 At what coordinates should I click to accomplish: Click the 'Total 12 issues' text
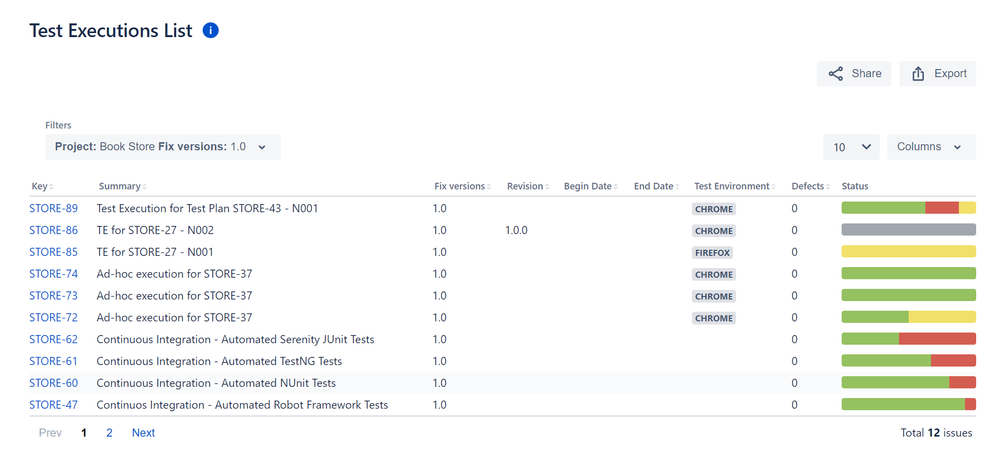point(937,433)
